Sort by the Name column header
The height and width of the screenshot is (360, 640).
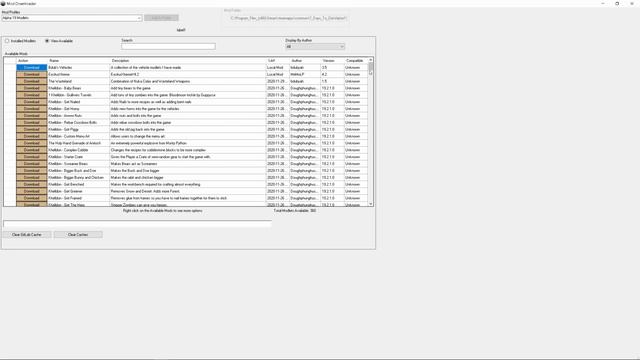coord(78,60)
